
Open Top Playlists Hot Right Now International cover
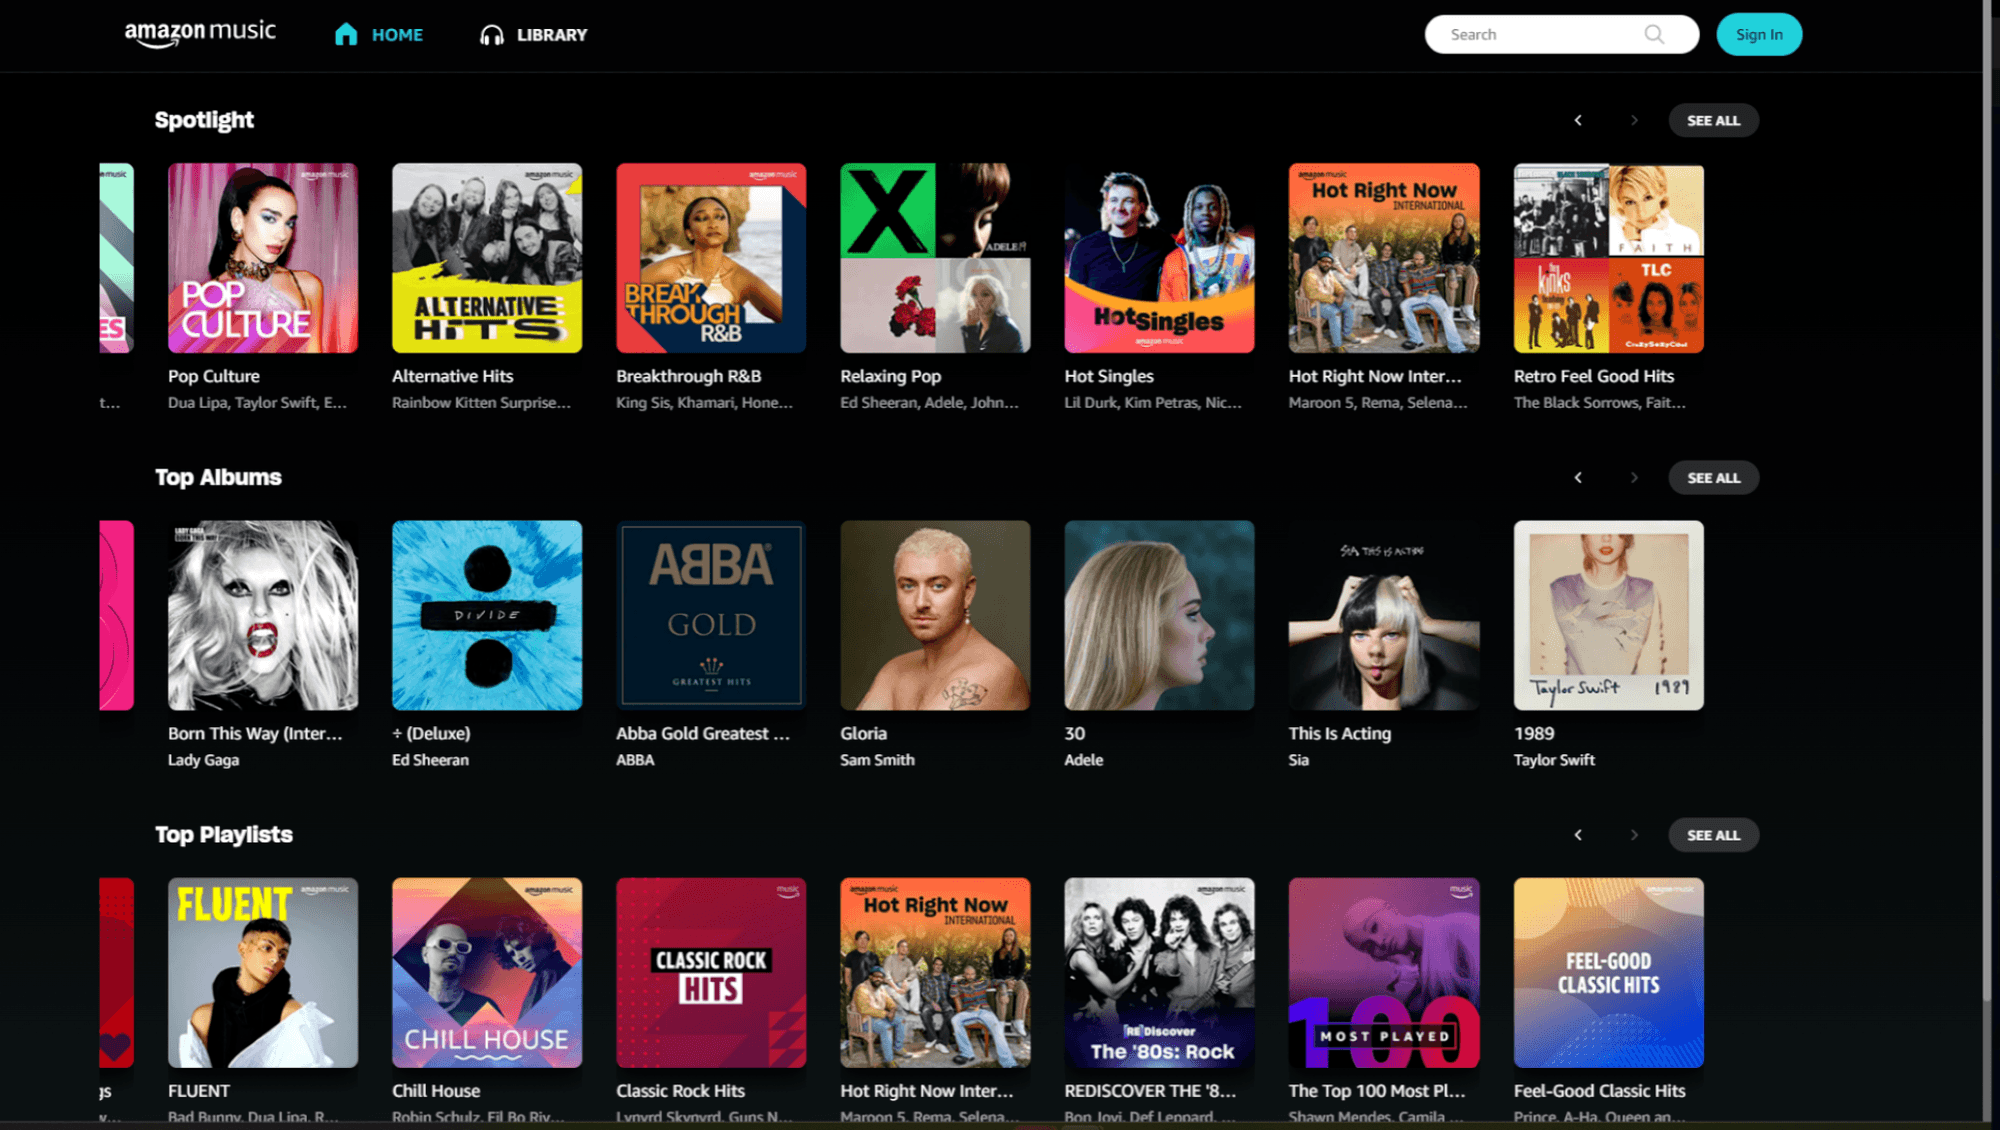(x=935, y=973)
